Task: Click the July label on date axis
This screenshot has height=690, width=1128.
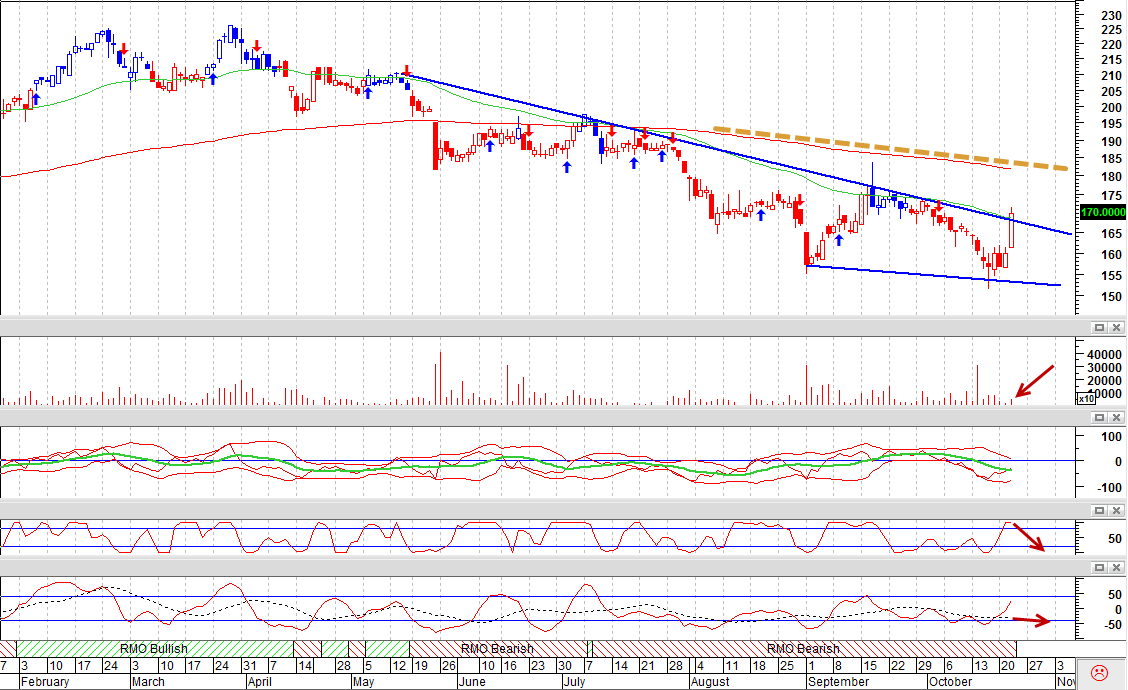Action: click(x=574, y=681)
